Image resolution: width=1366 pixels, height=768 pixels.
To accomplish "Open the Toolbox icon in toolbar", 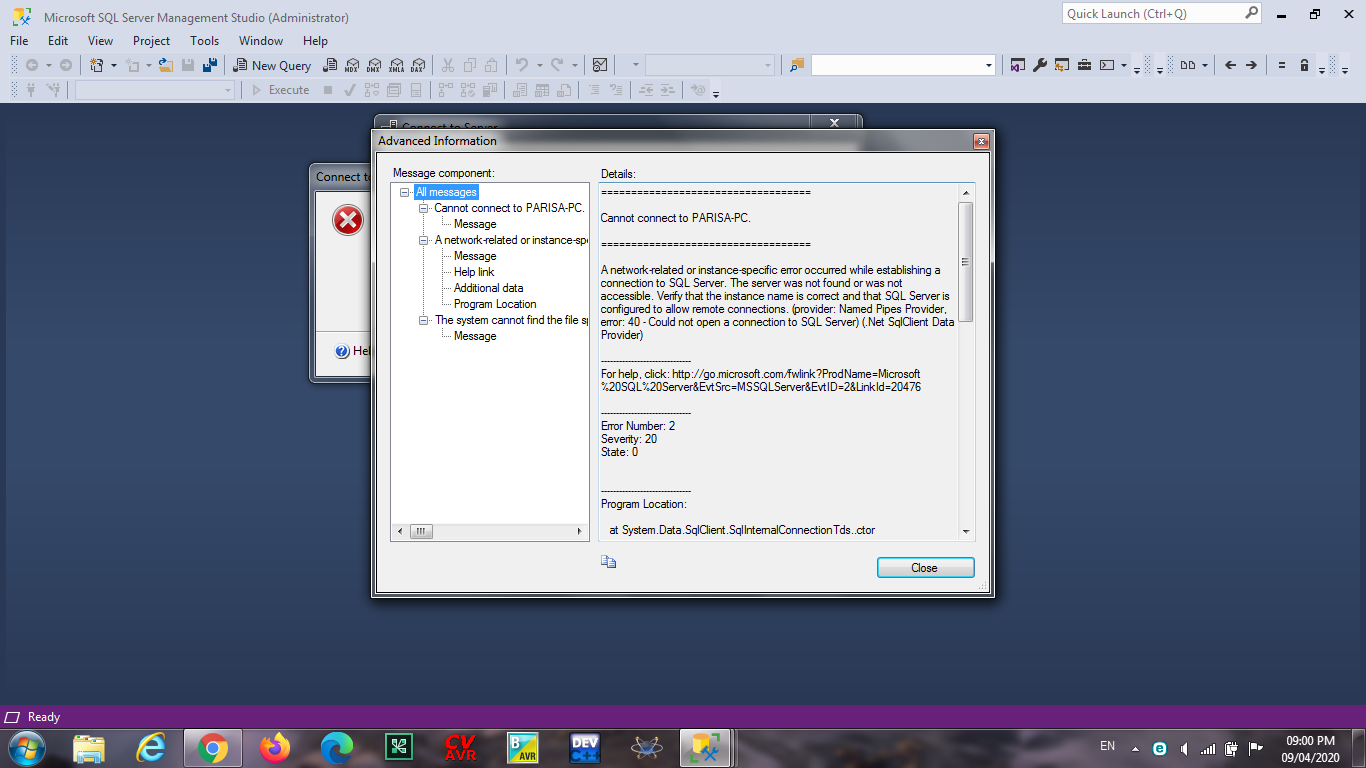I will point(1084,65).
